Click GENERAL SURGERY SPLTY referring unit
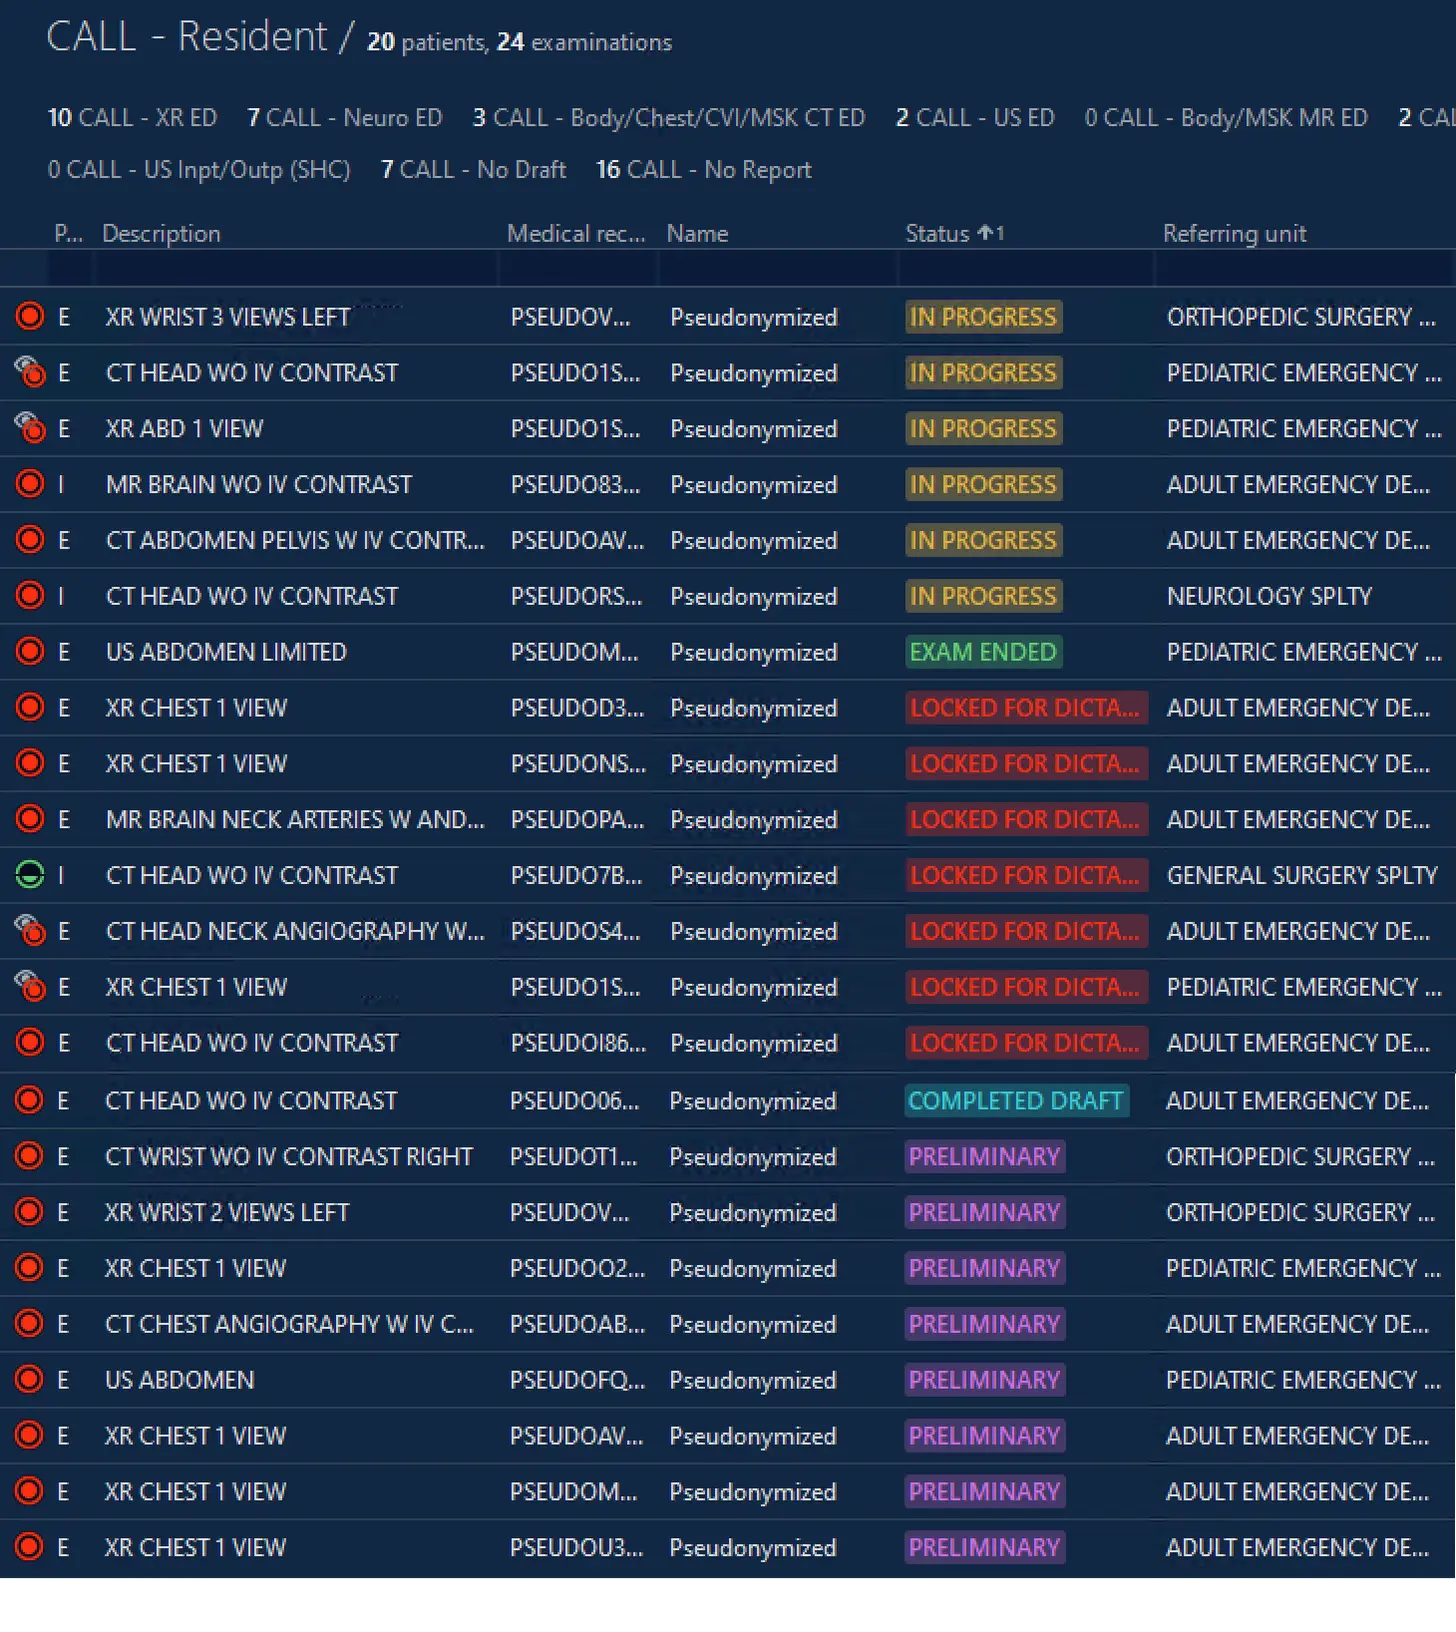The height and width of the screenshot is (1632, 1456). 1302,876
